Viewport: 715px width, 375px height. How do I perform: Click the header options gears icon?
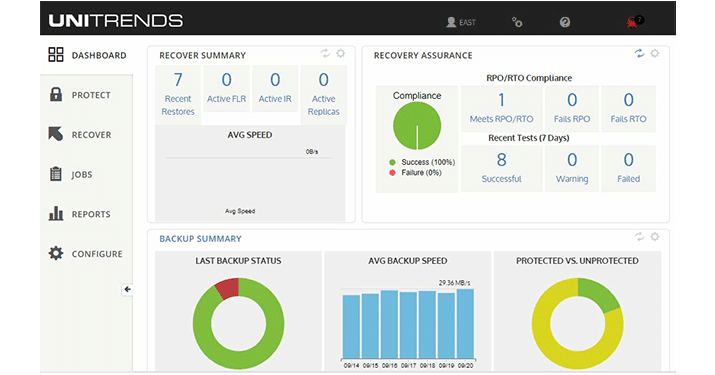point(517,22)
